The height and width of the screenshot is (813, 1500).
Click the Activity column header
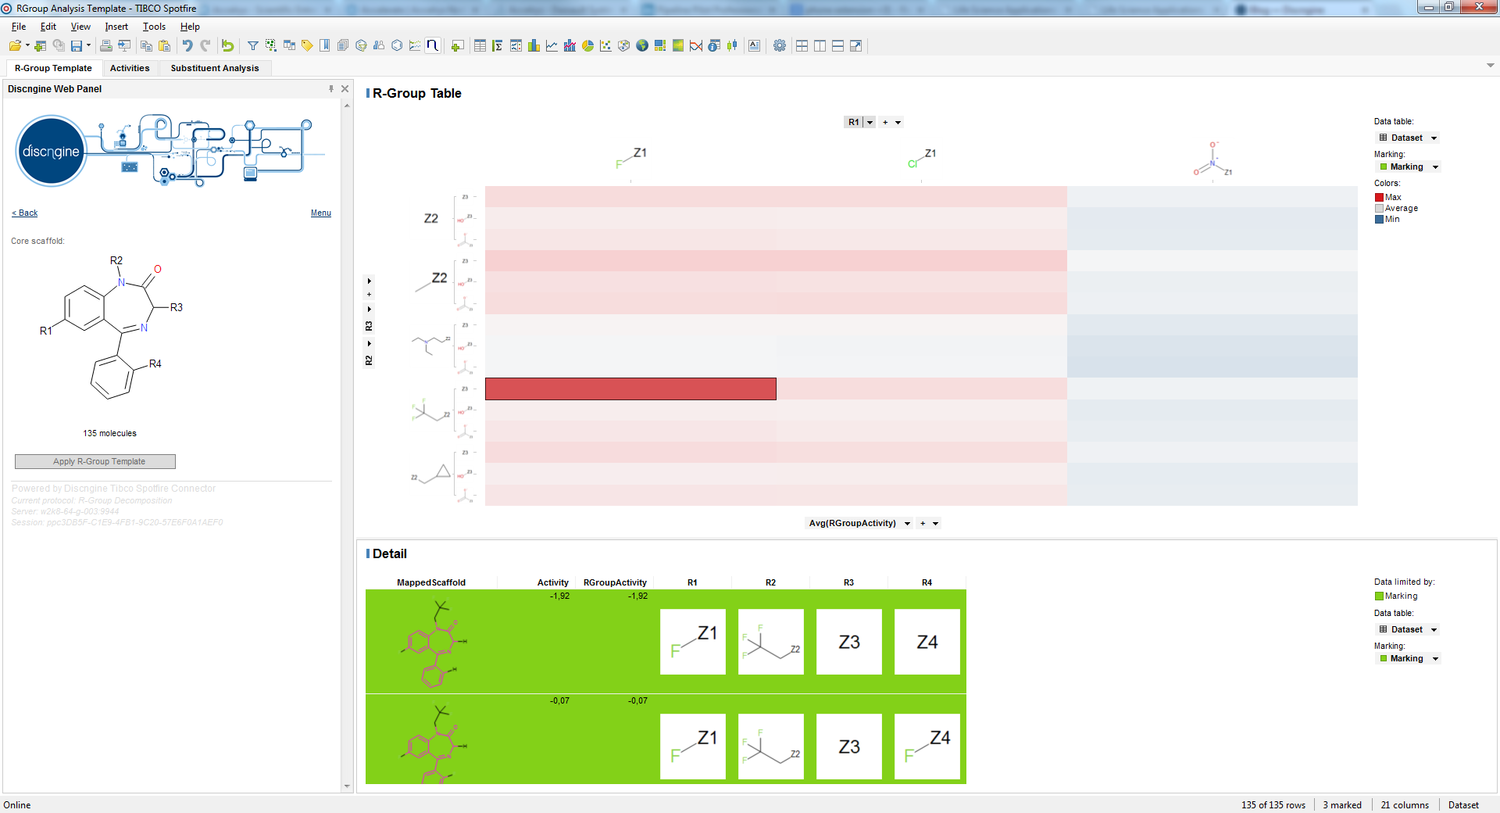click(x=553, y=582)
